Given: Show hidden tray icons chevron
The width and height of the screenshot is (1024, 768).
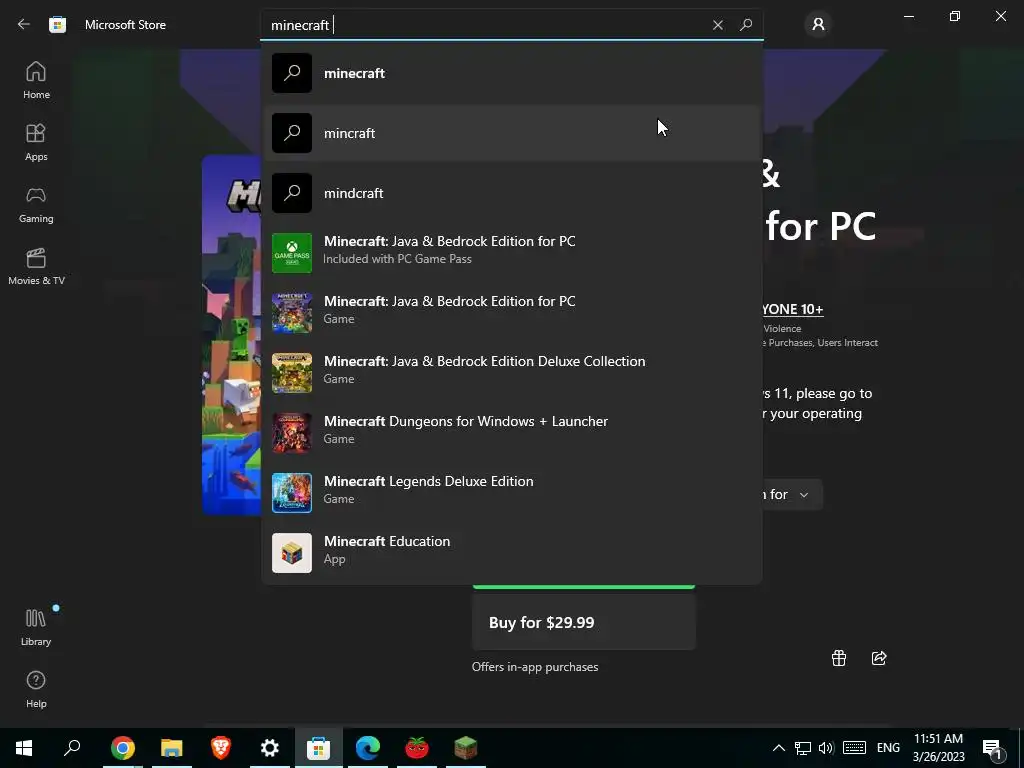Looking at the screenshot, I should coord(778,748).
